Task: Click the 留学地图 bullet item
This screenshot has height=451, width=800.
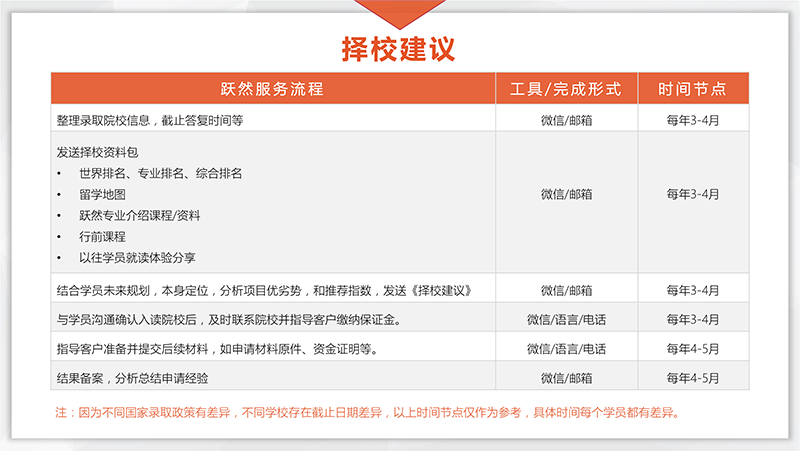Action: click(101, 194)
